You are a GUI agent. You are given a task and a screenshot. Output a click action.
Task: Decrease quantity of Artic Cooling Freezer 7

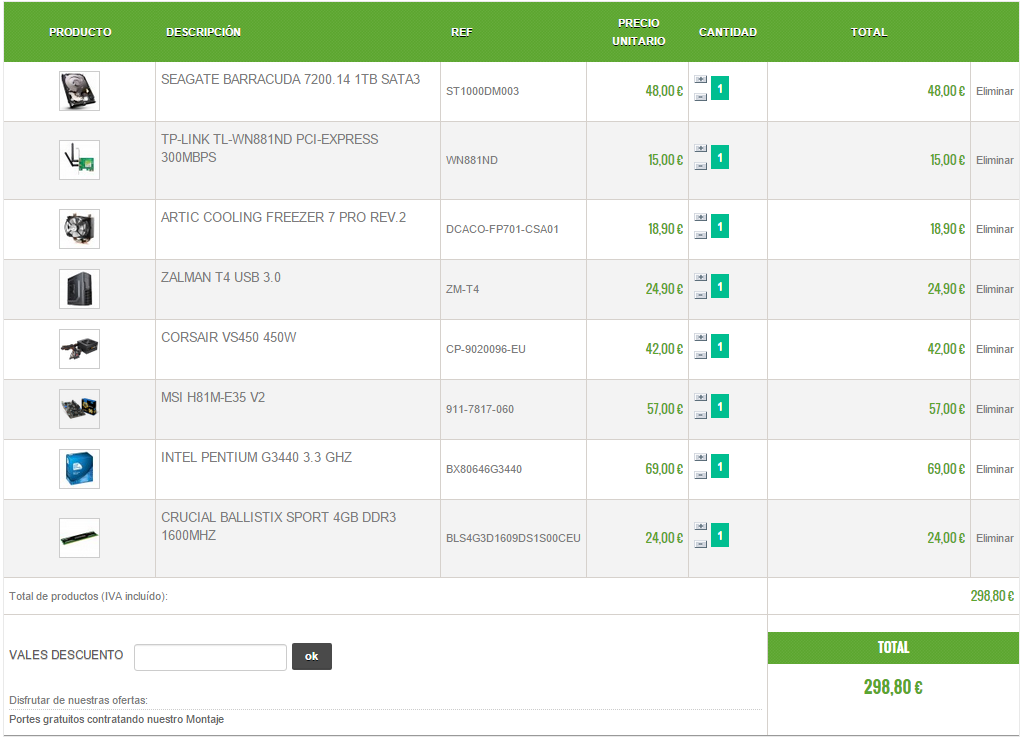[700, 235]
